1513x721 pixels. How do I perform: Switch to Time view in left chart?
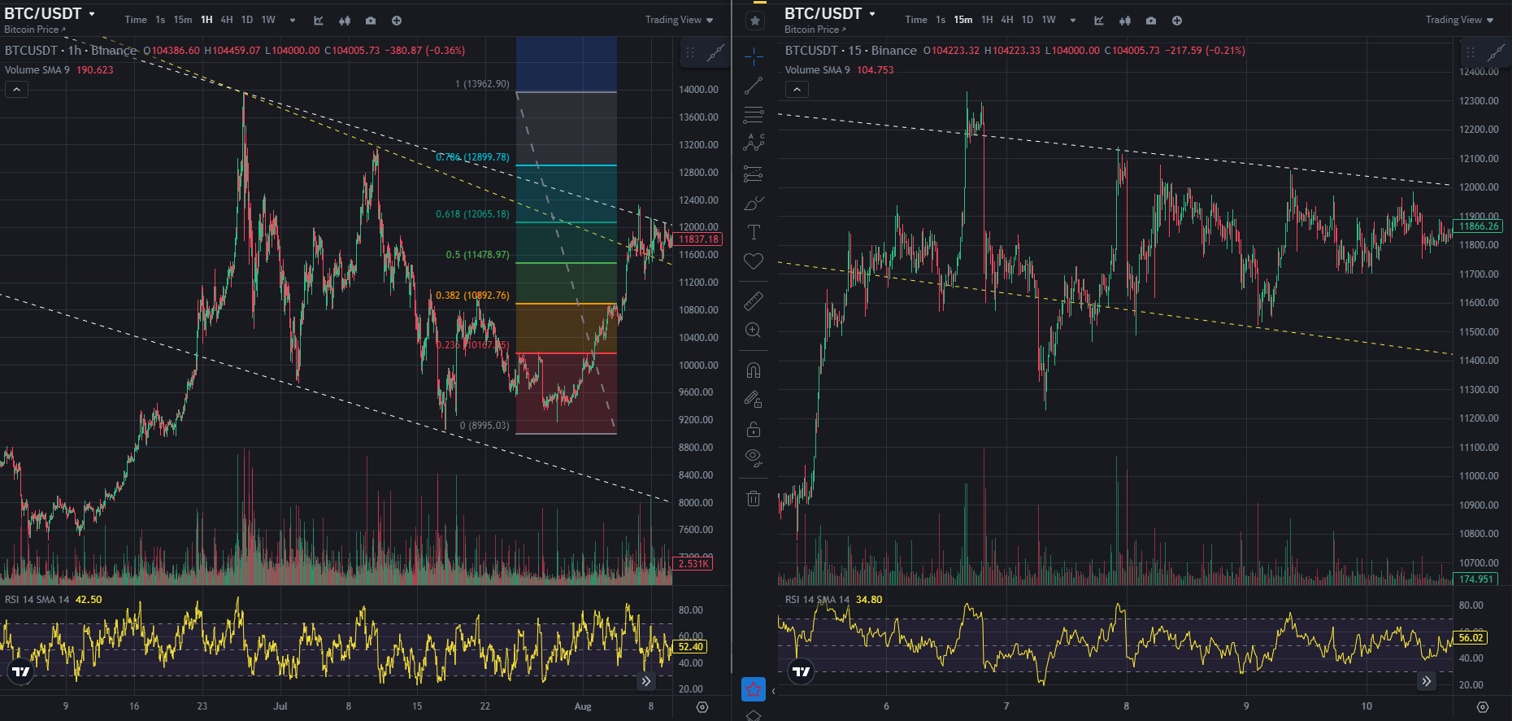click(136, 20)
